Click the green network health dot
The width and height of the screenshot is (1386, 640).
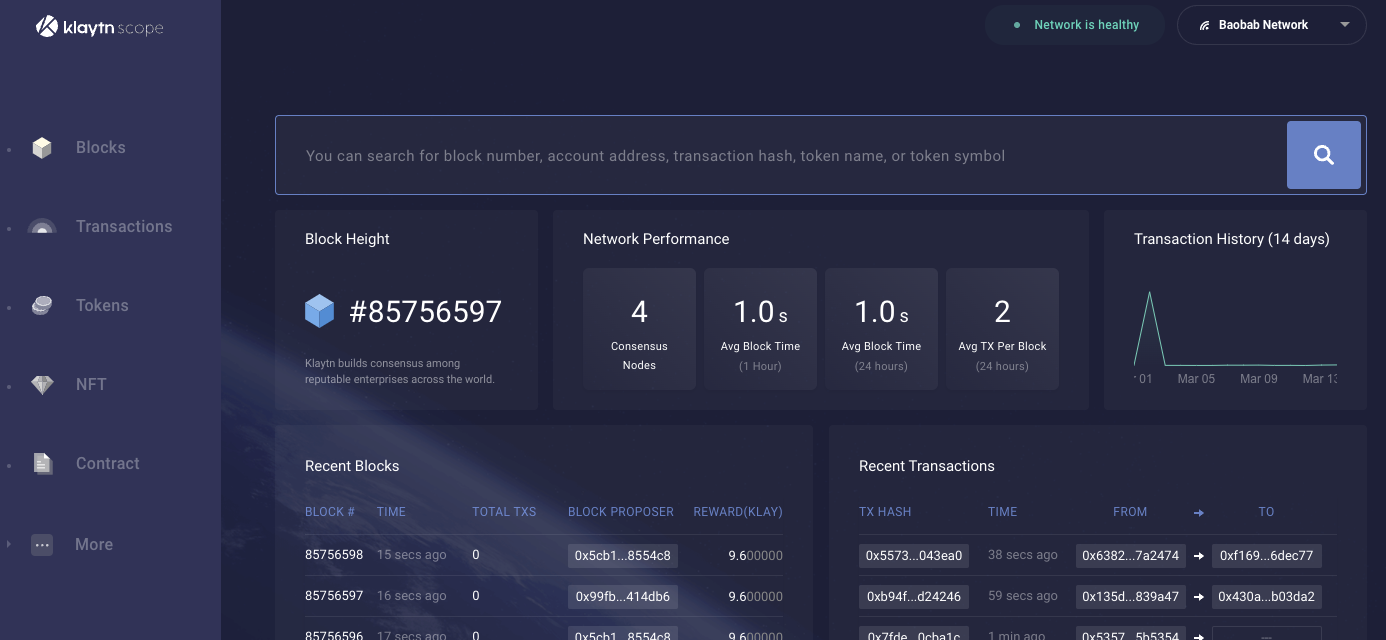(1017, 25)
